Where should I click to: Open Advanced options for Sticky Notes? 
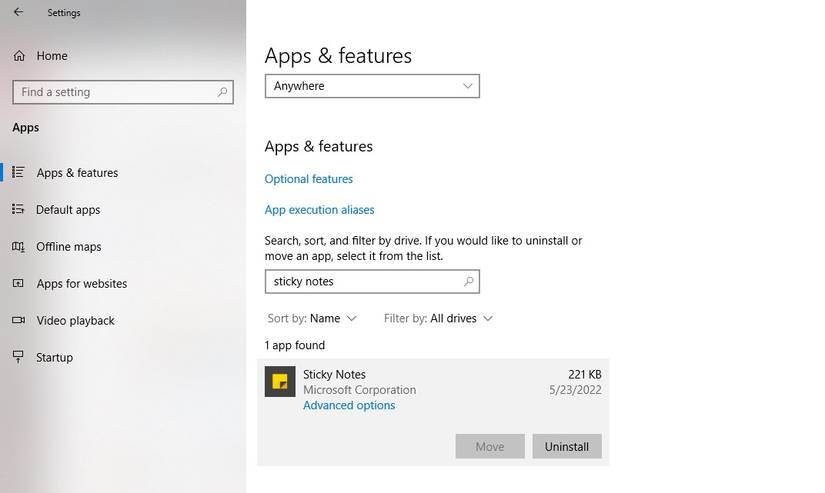349,406
